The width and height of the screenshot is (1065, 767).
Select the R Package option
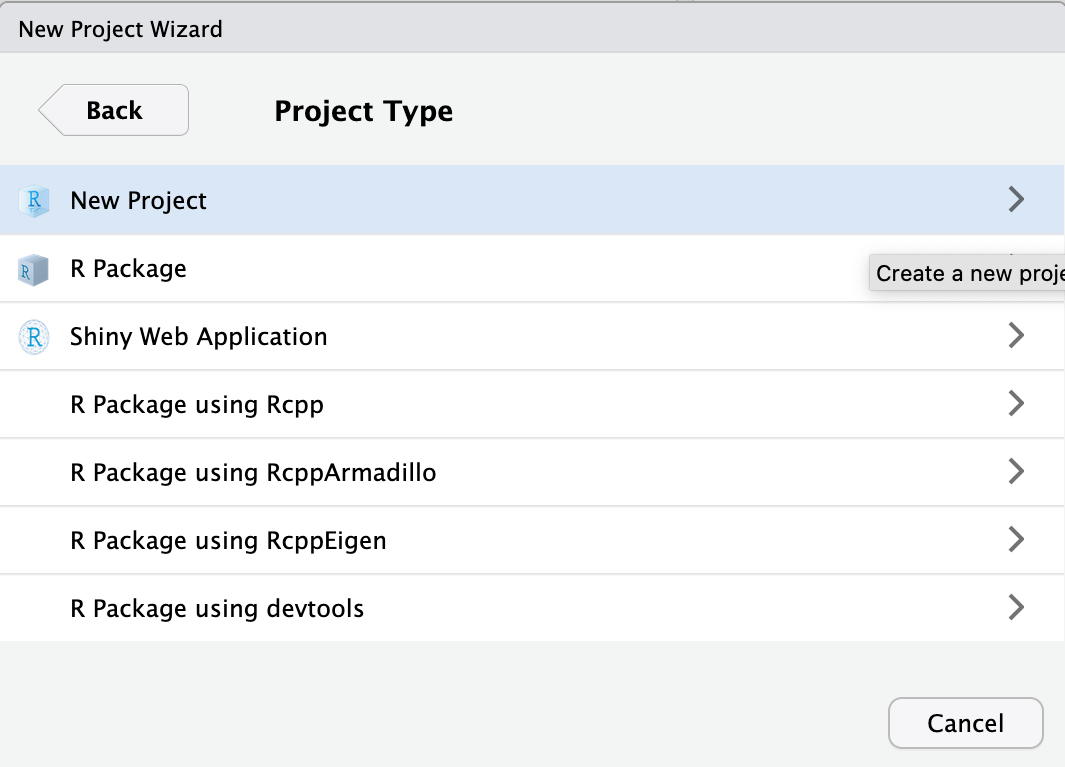128,269
